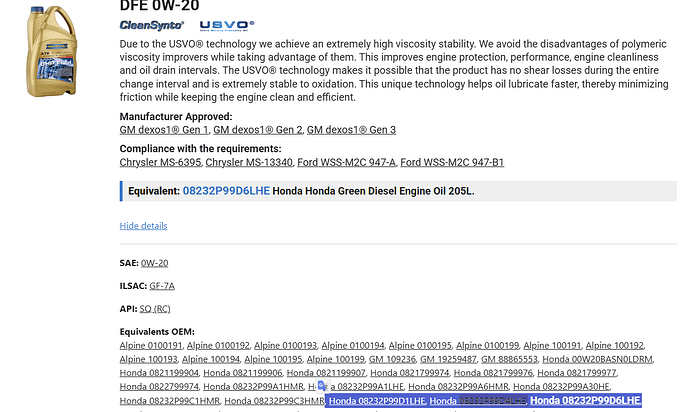The image size is (690, 412).
Task: Open the Alpine 100194 equivalent link
Action: [211, 359]
